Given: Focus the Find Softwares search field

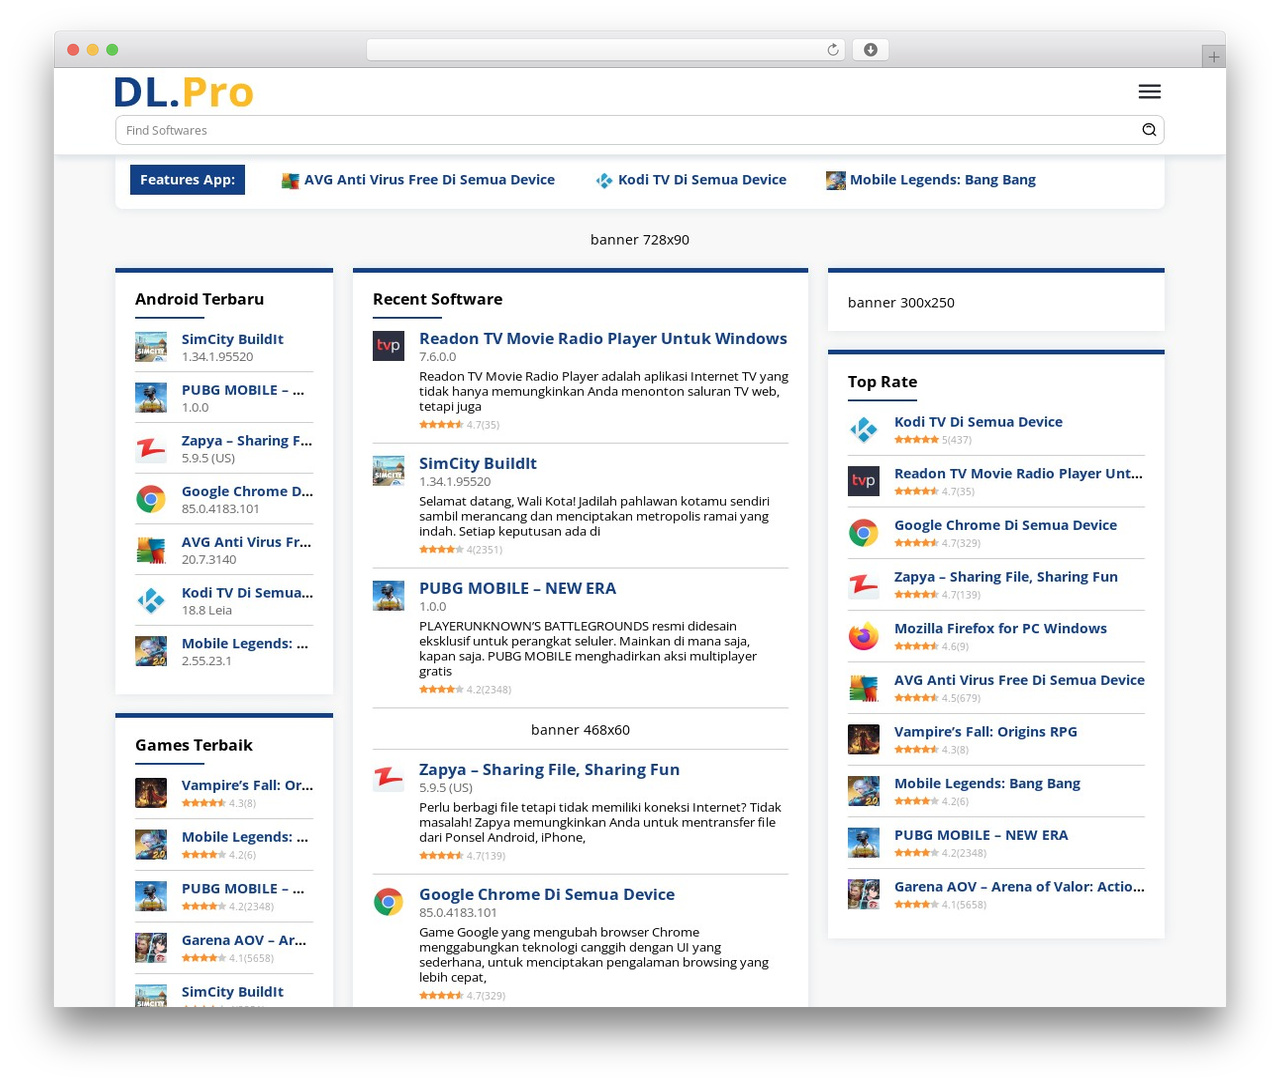Looking at the screenshot, I should (x=640, y=130).
